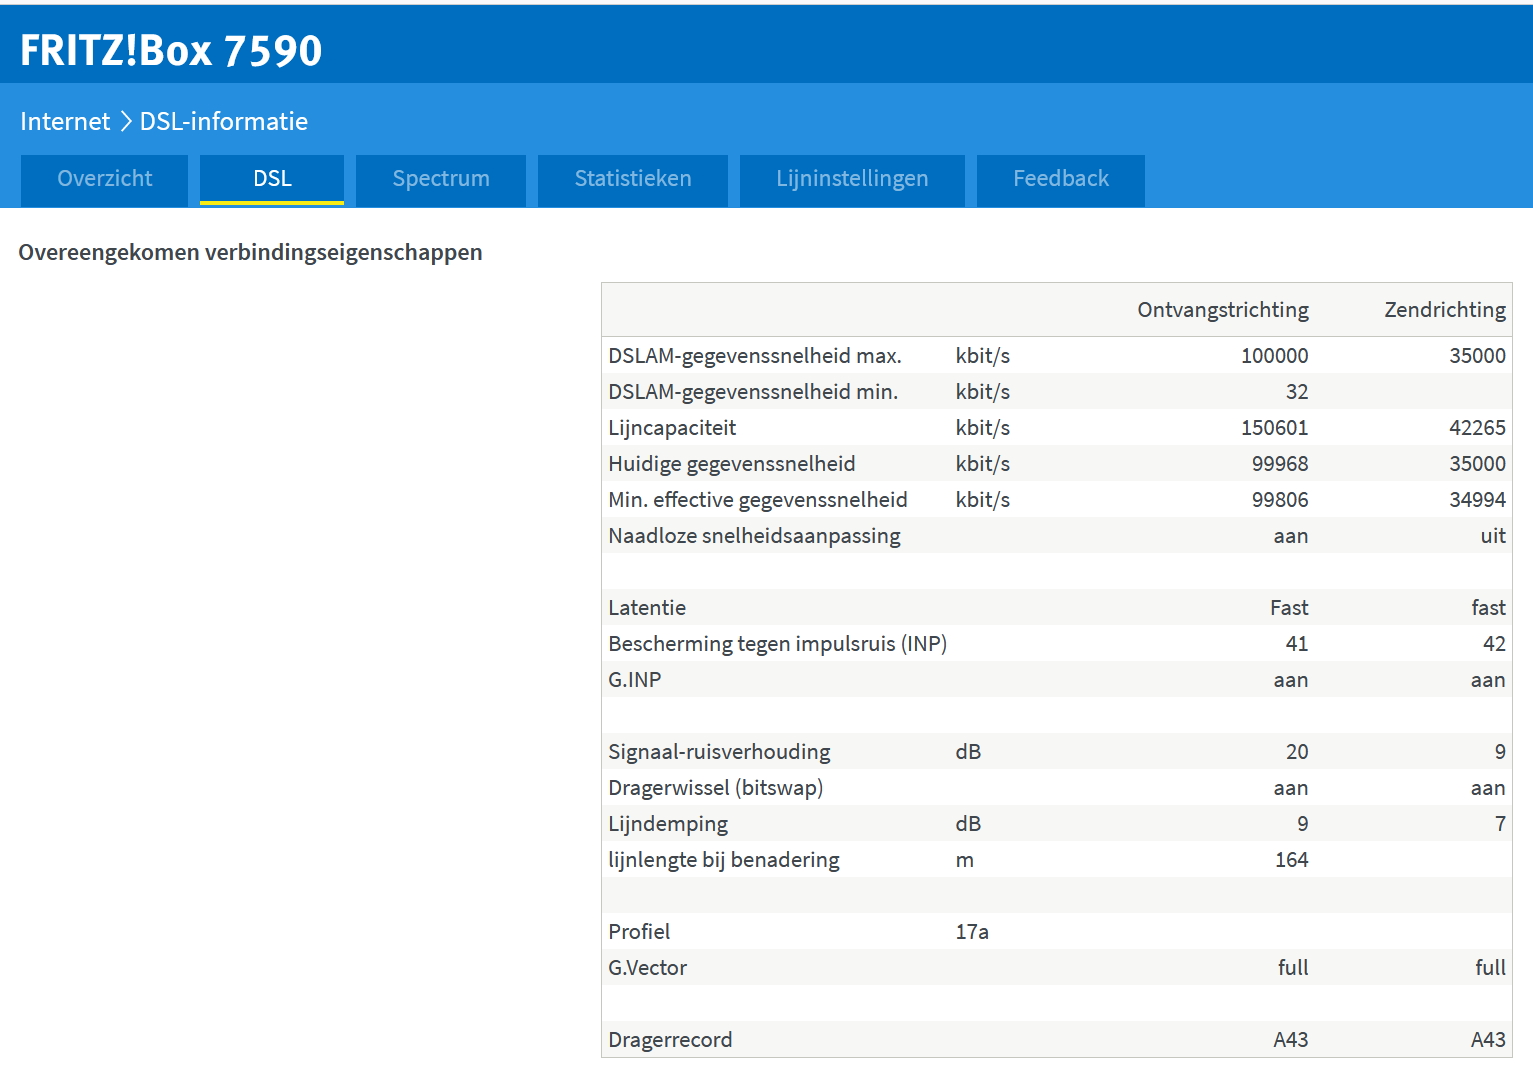Click the 17a profile value
This screenshot has height=1084, width=1533.
pyautogui.click(x=972, y=932)
